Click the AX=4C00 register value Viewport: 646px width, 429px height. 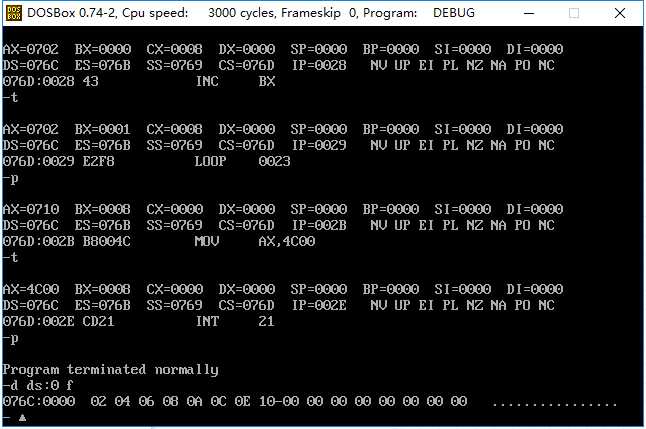[31, 289]
